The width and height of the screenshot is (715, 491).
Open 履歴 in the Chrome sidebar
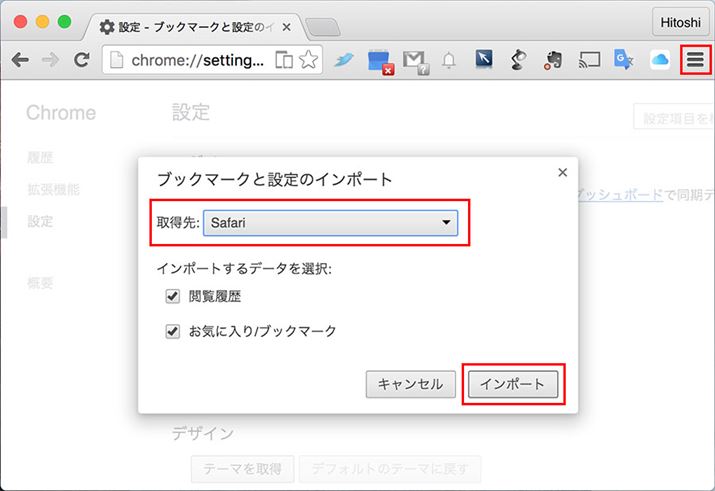click(40, 158)
